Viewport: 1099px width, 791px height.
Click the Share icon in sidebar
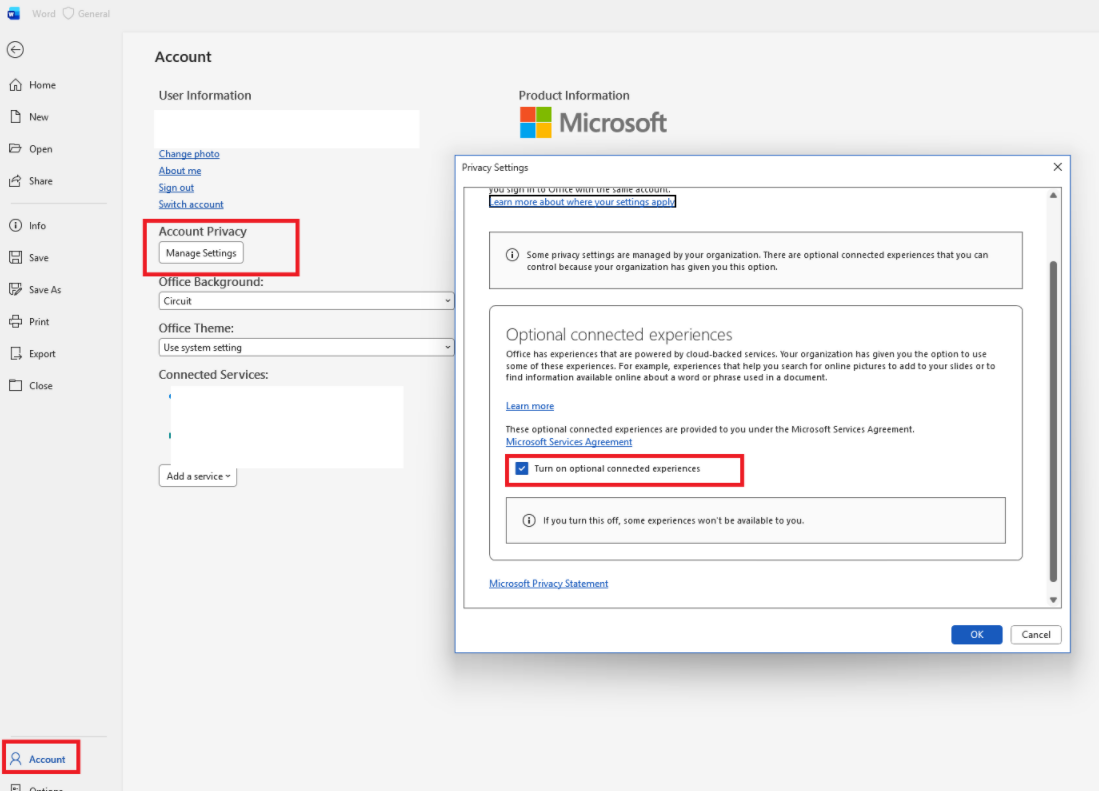point(15,181)
